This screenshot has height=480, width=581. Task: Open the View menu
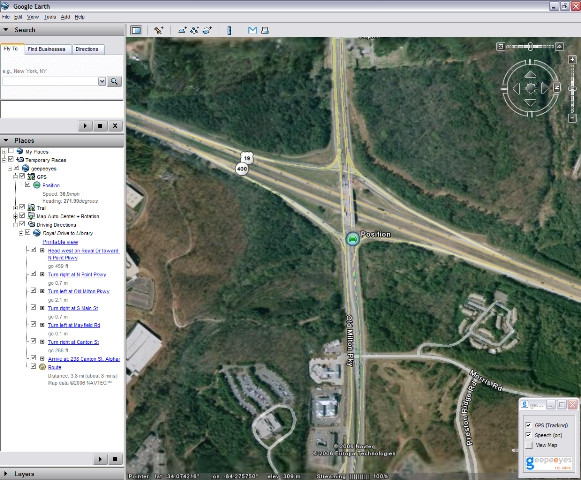point(33,17)
